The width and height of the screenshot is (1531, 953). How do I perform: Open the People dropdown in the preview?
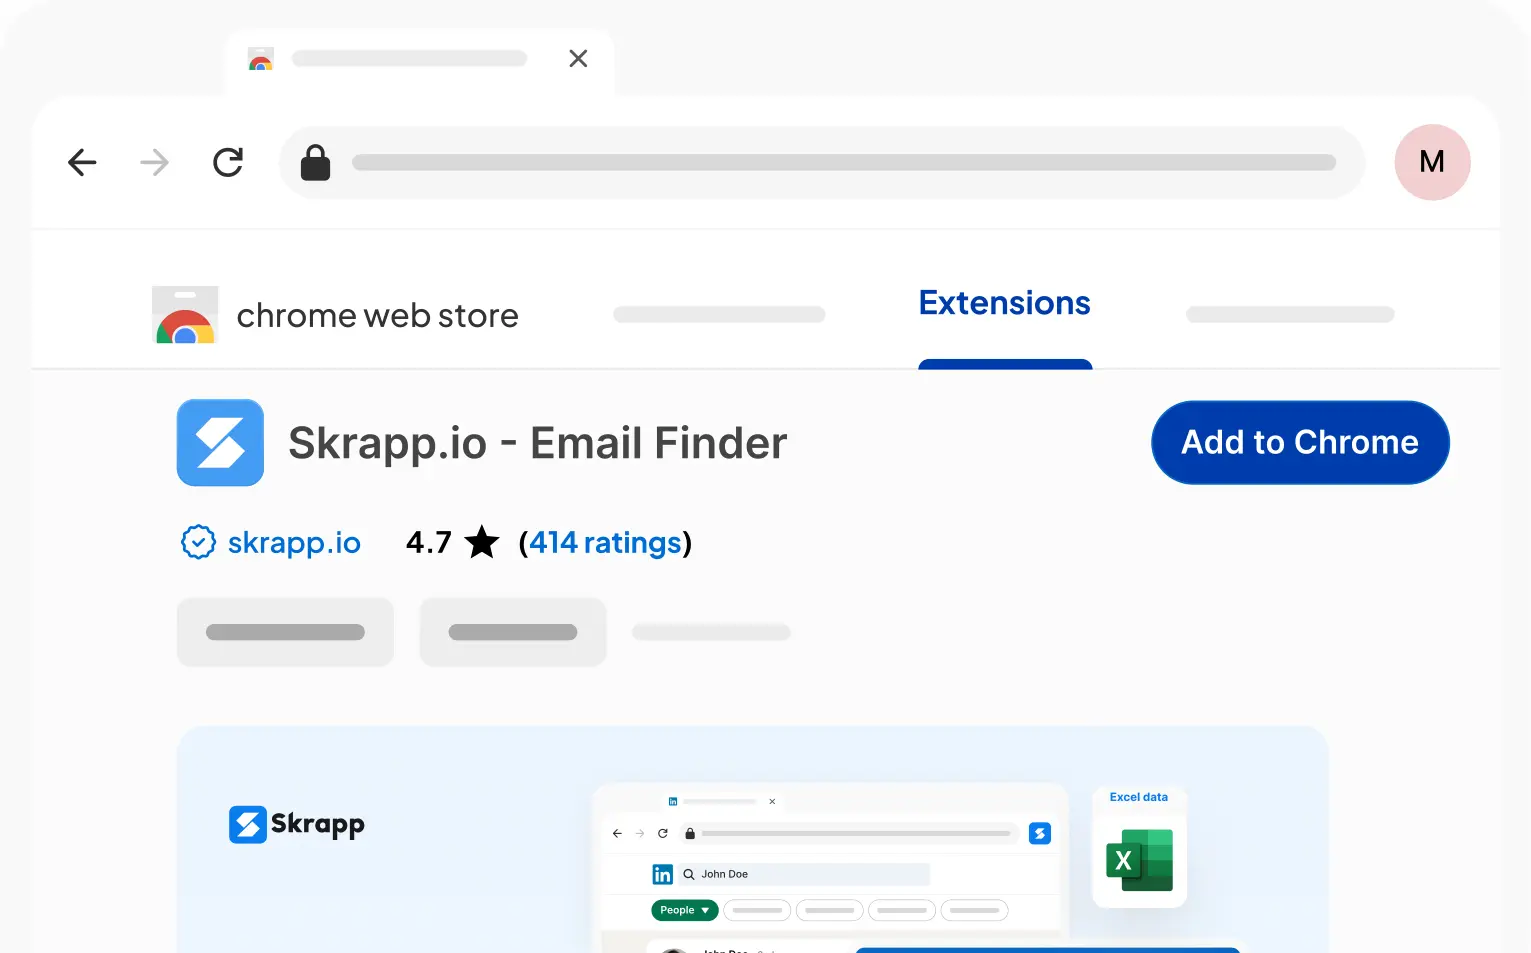684,910
